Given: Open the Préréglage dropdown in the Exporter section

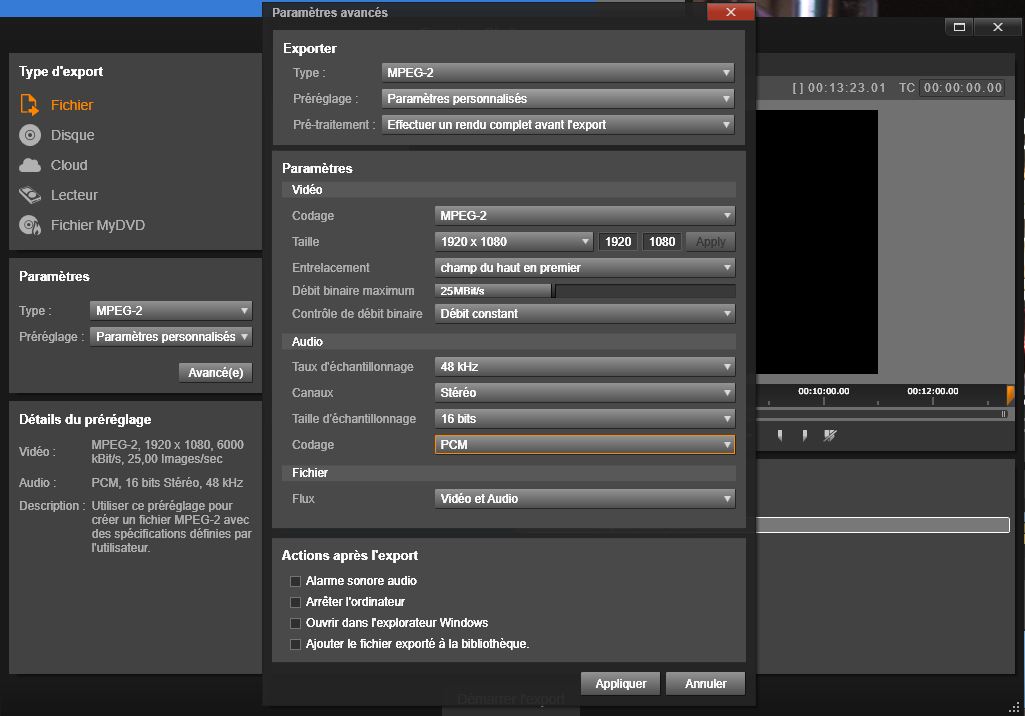Looking at the screenshot, I should (558, 99).
